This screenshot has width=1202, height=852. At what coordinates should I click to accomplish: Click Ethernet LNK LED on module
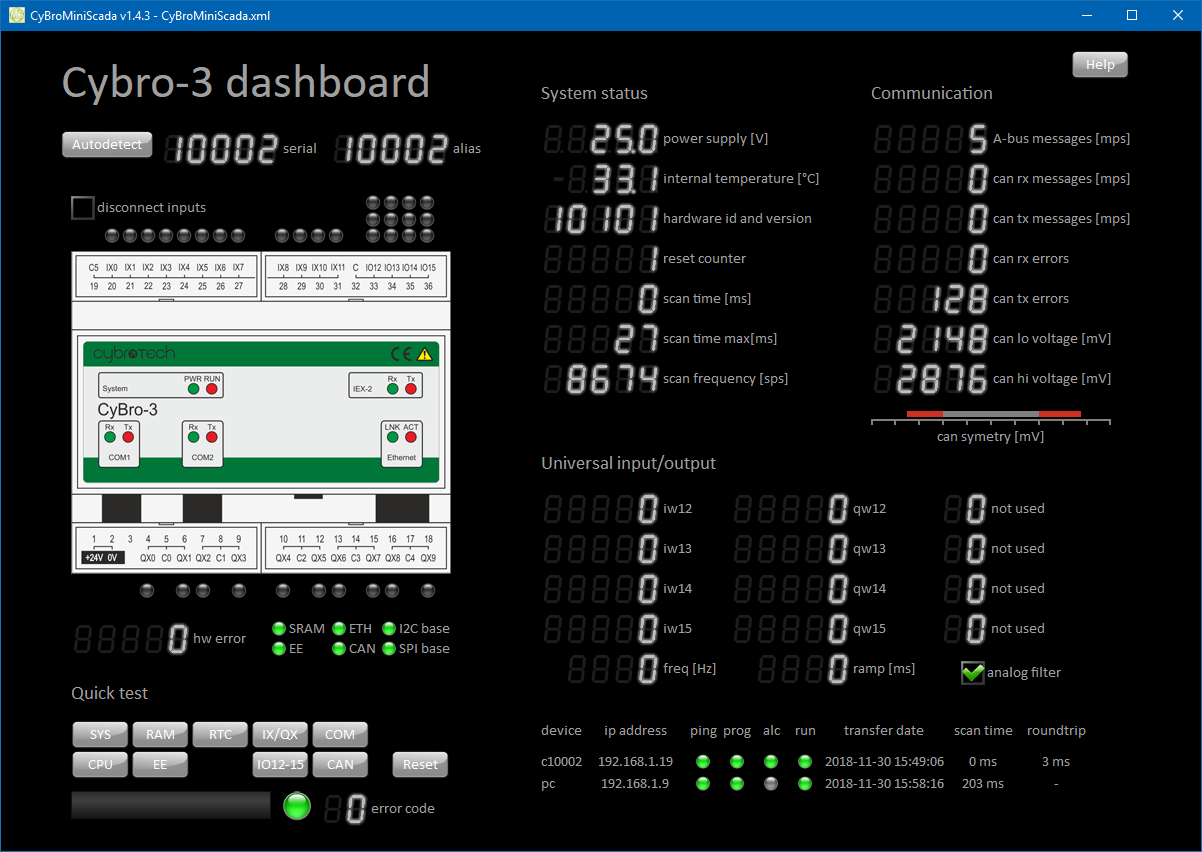[x=392, y=436]
